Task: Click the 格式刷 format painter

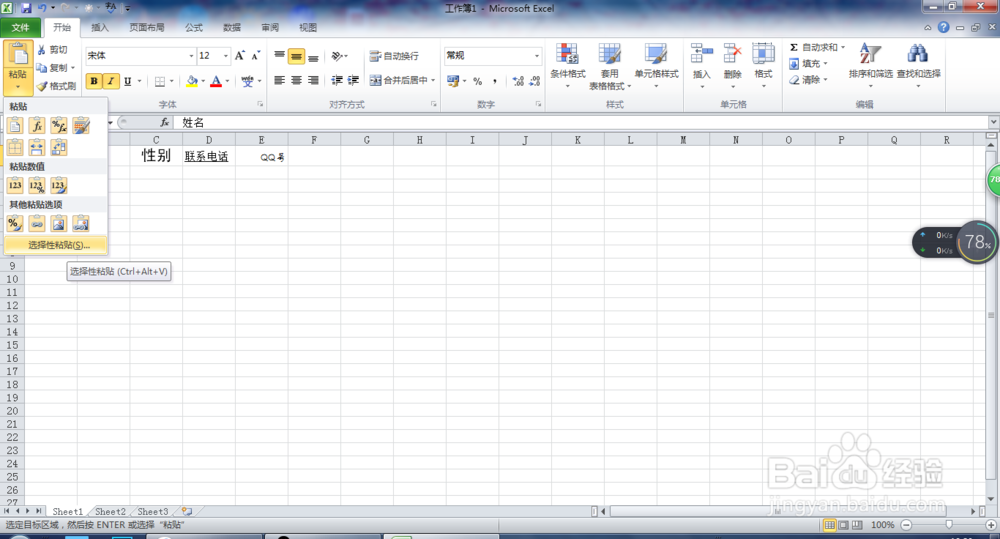Action: point(56,85)
